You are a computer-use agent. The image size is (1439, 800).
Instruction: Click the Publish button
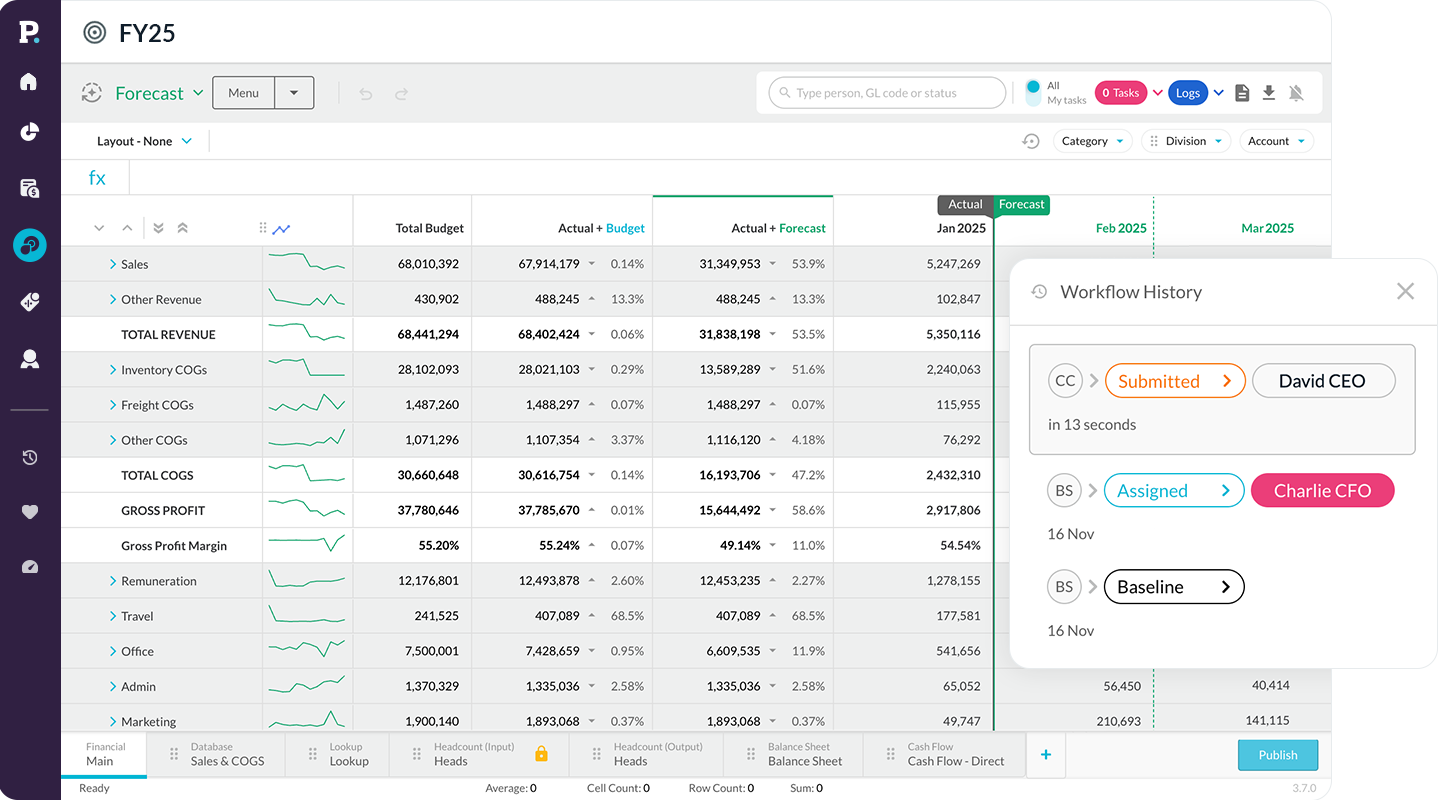(x=1277, y=755)
